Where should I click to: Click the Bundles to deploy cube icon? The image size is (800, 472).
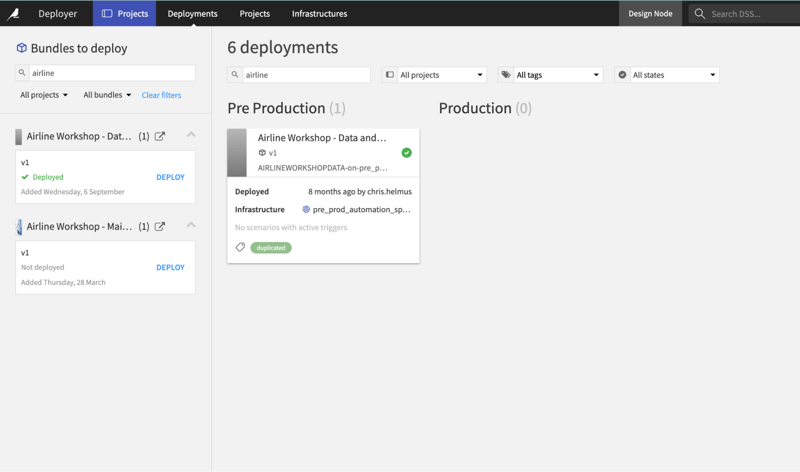21,48
